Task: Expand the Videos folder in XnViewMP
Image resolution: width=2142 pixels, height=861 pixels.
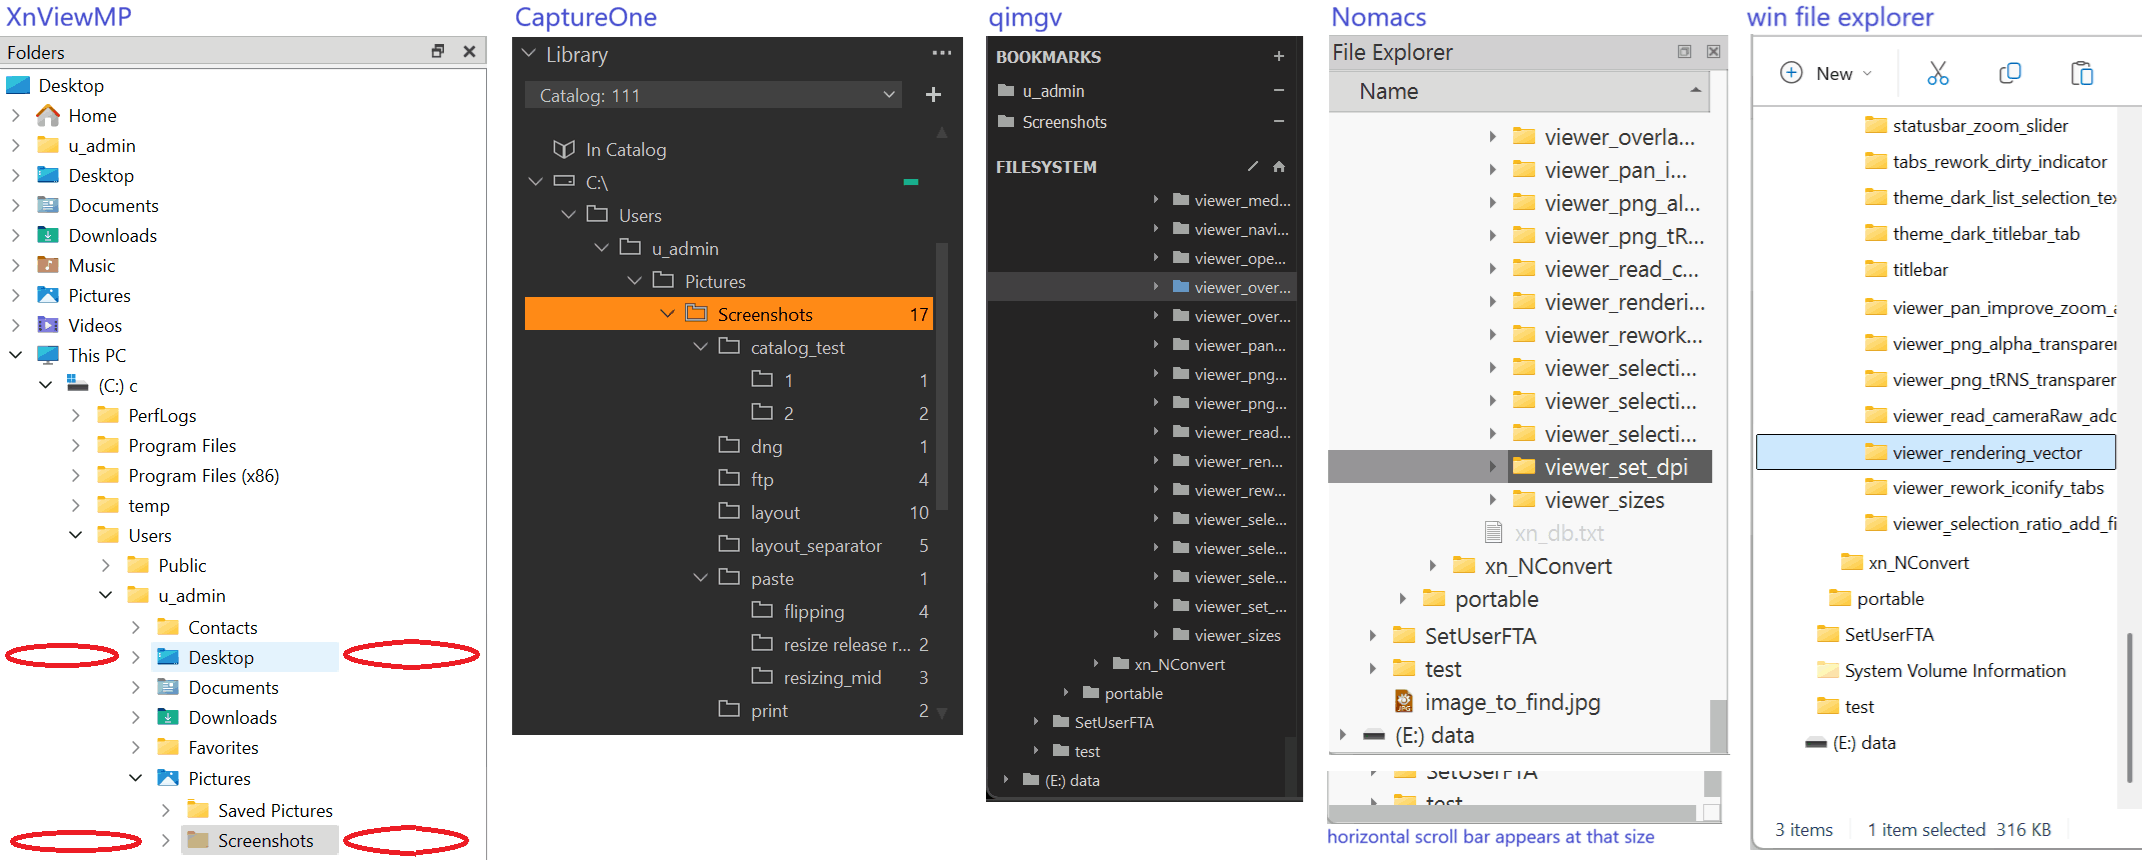Action: pos(15,325)
